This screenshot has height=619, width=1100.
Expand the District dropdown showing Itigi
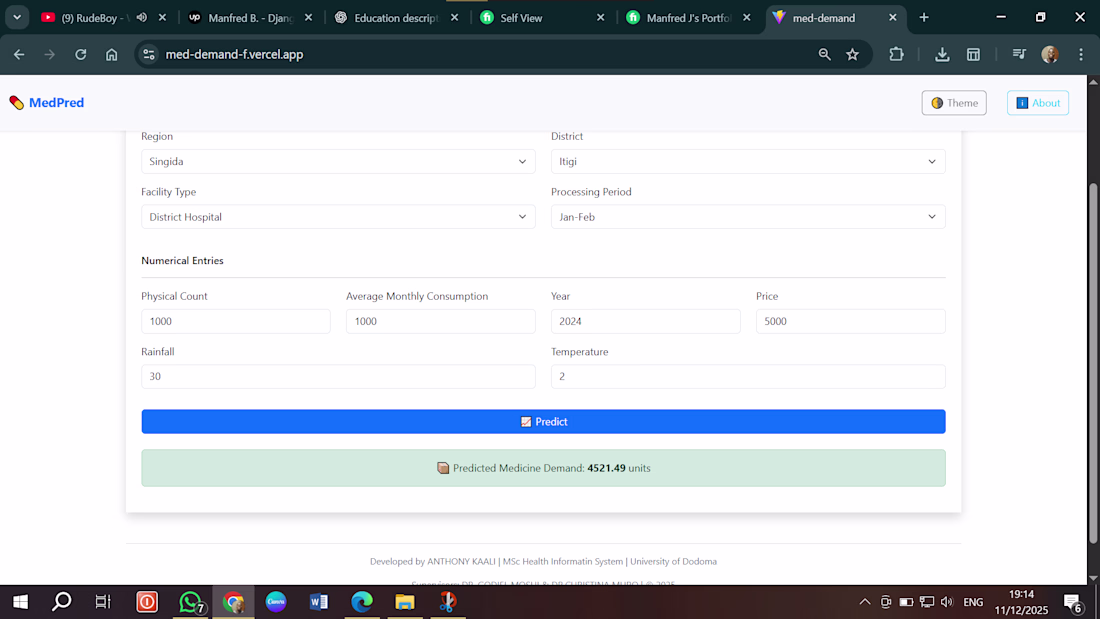pyautogui.click(x=748, y=161)
